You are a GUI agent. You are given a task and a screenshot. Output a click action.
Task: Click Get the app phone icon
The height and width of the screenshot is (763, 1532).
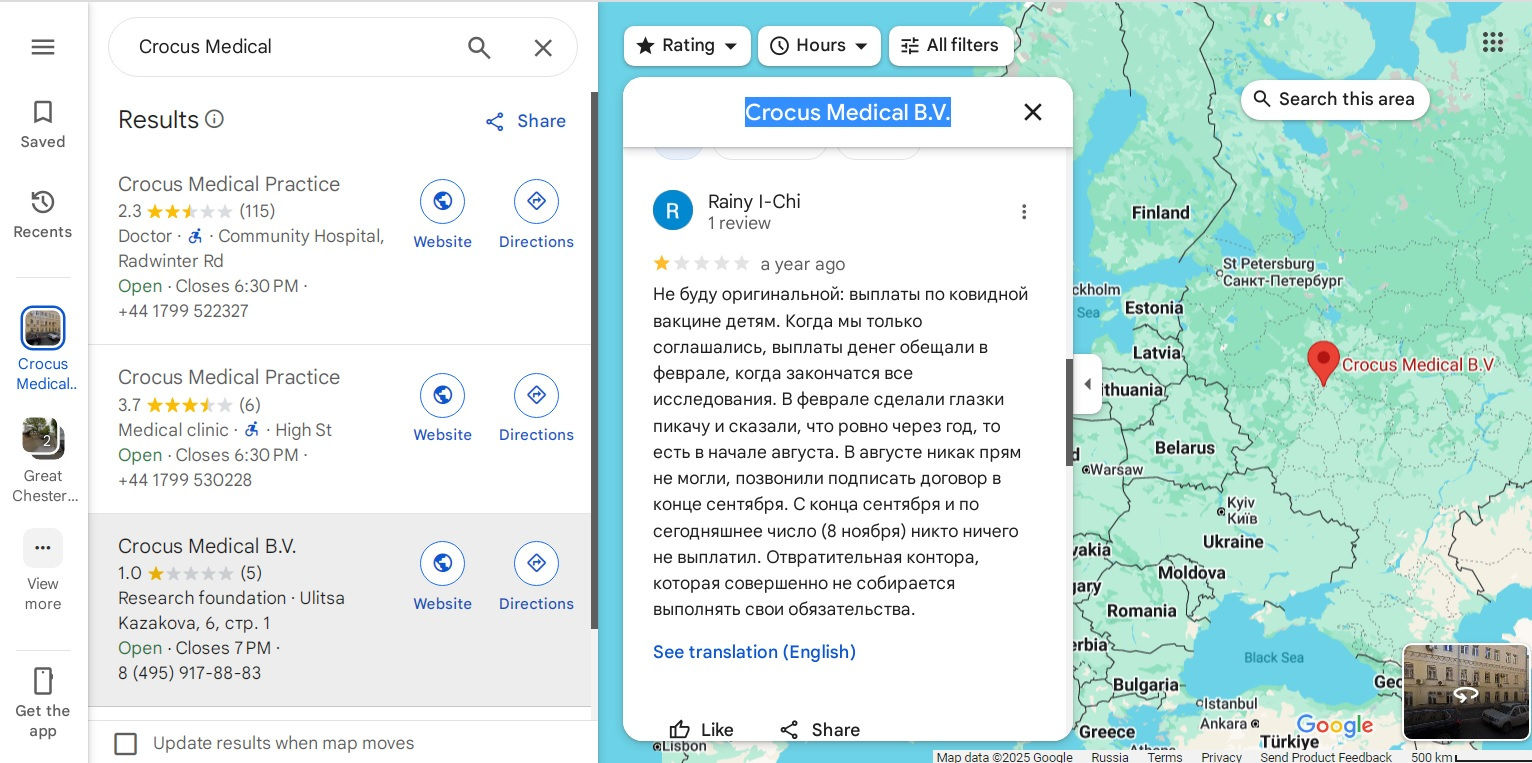(43, 682)
